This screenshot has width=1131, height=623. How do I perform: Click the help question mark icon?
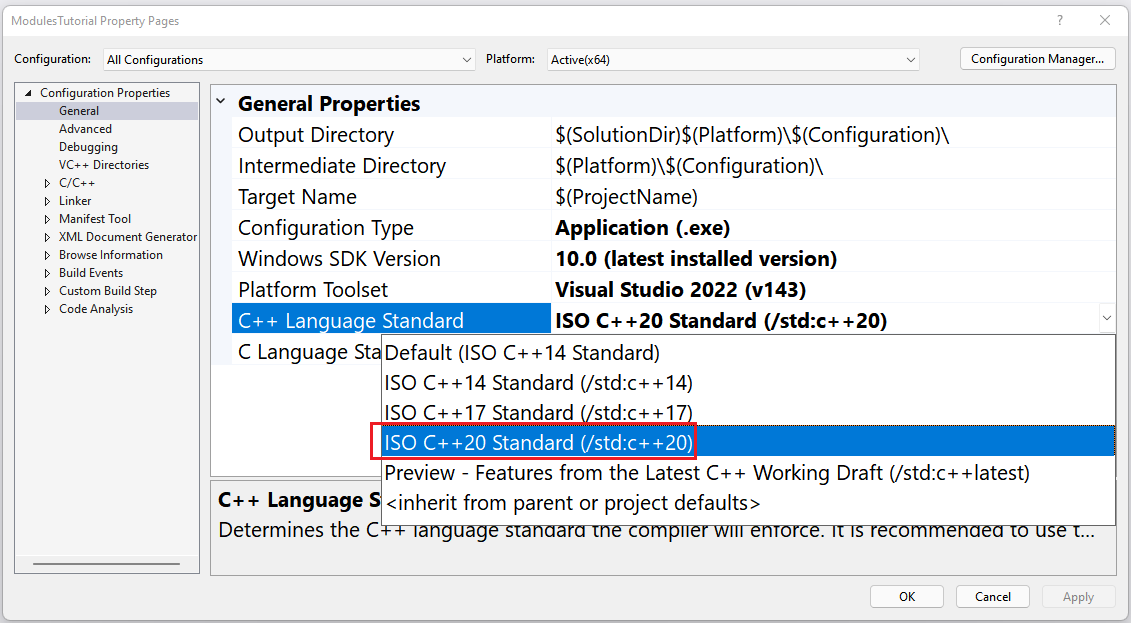click(x=1059, y=20)
